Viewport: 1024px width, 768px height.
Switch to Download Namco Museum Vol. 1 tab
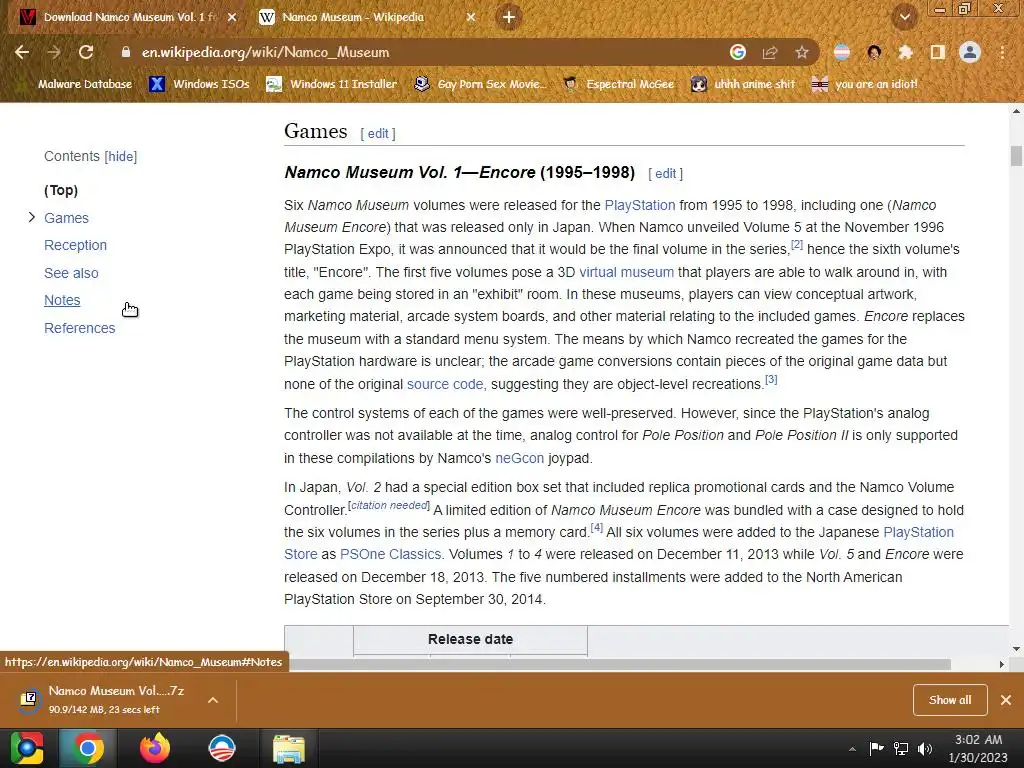[x=128, y=18]
